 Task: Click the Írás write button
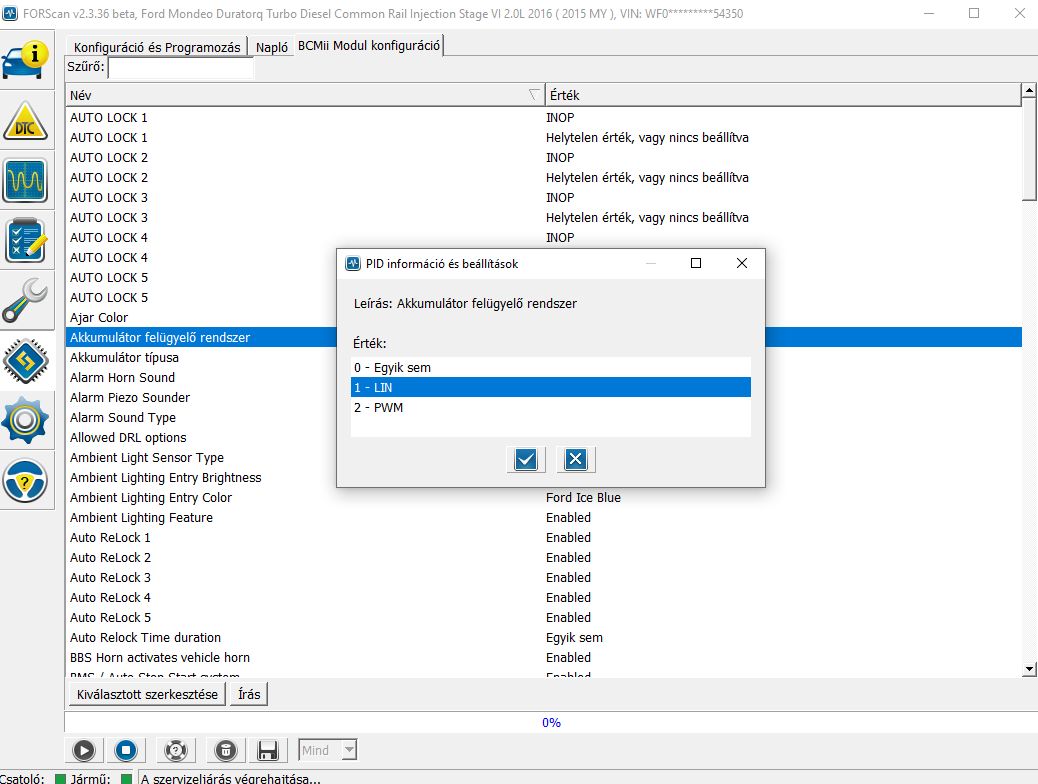[x=249, y=695]
